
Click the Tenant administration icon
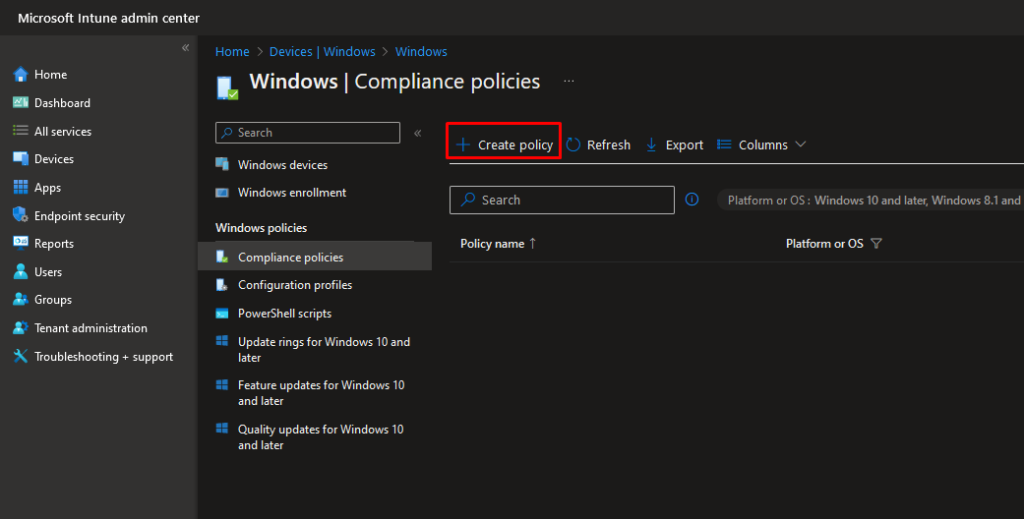pyautogui.click(x=21, y=328)
